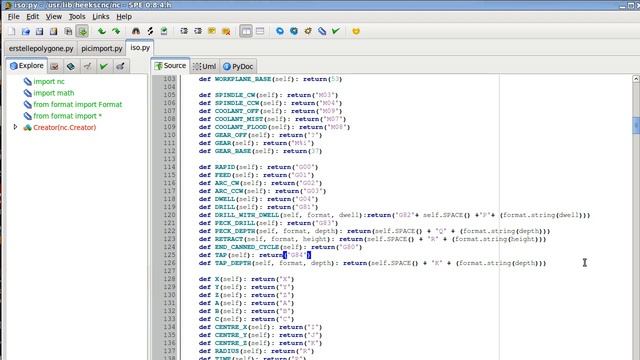Click the 'def CENTRE_X' code line
The width and height of the screenshot is (640, 360).
(x=260, y=327)
